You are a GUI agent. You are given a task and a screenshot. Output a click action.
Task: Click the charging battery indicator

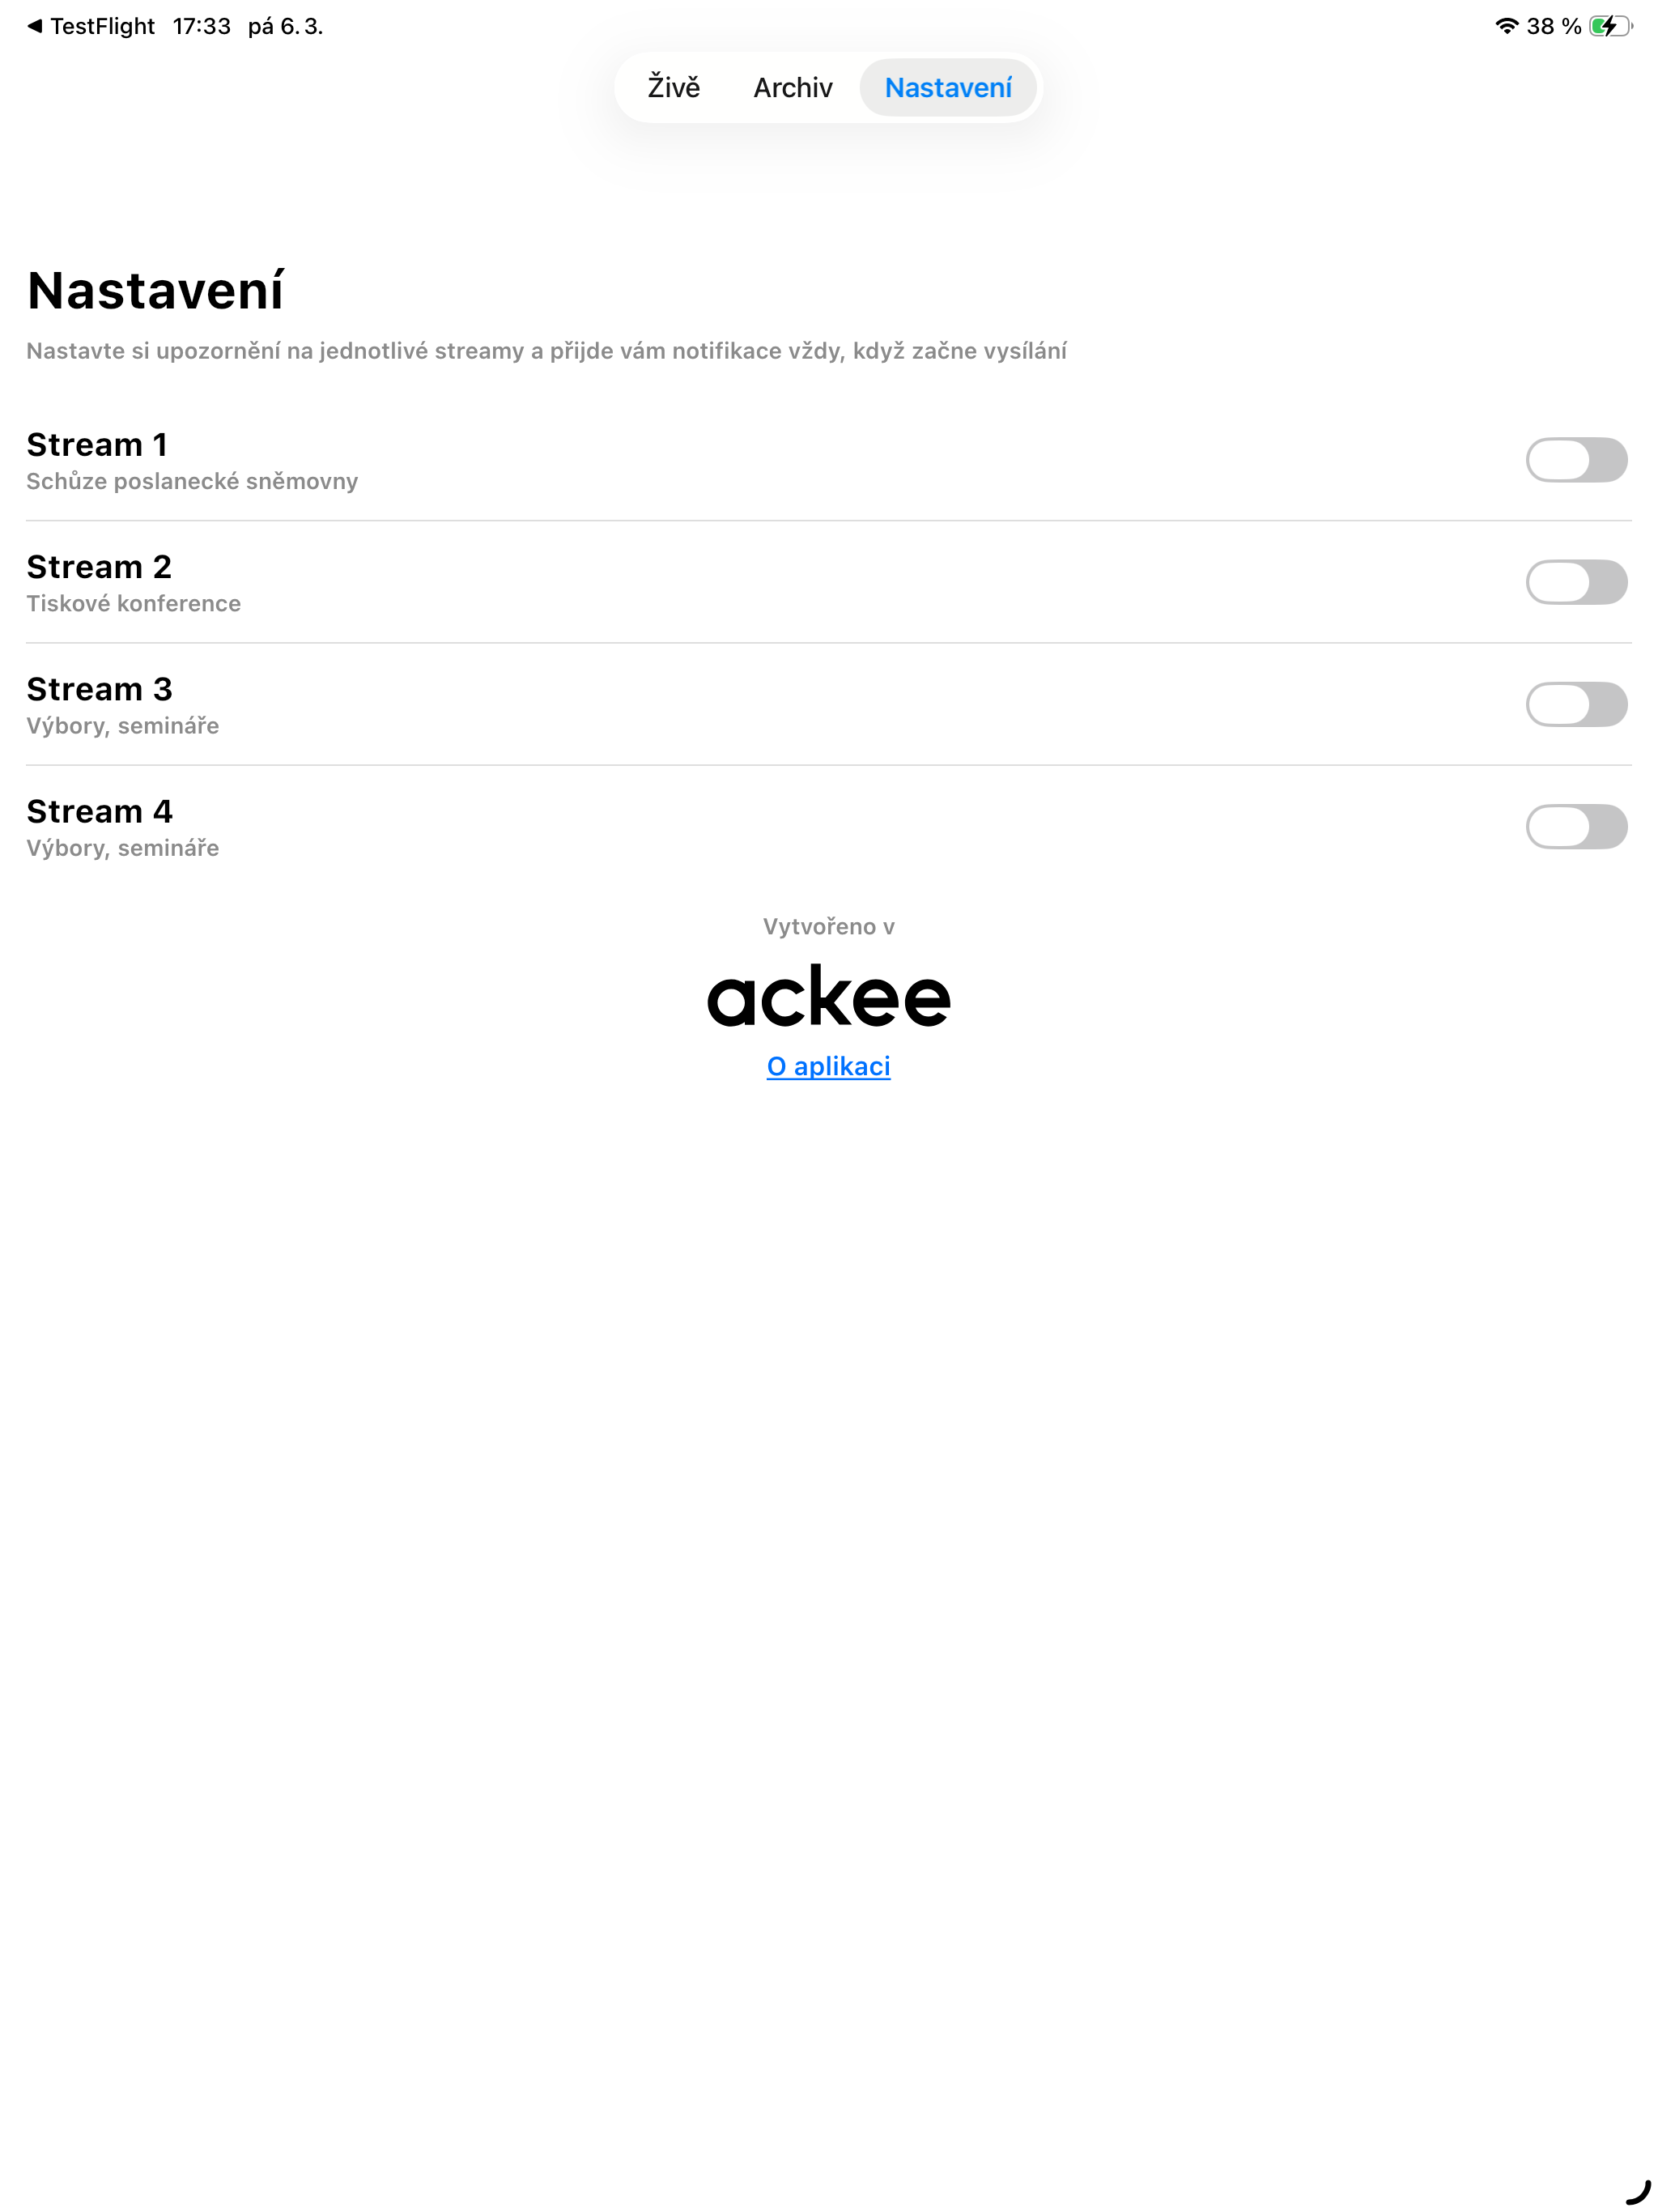1609,27
